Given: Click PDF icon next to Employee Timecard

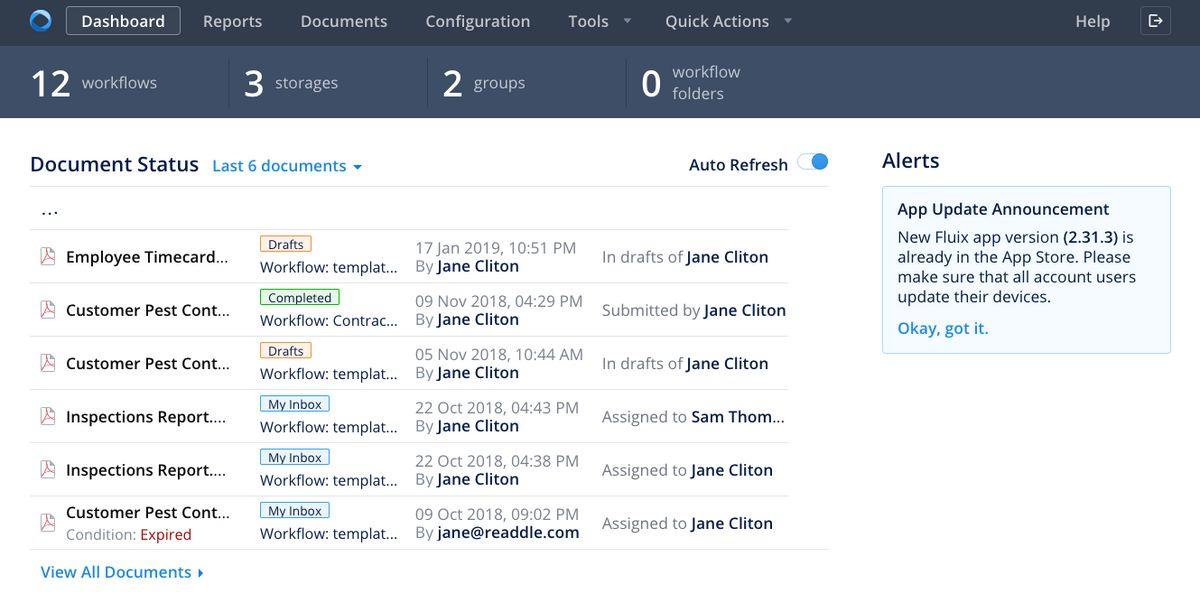Looking at the screenshot, I should [47, 257].
